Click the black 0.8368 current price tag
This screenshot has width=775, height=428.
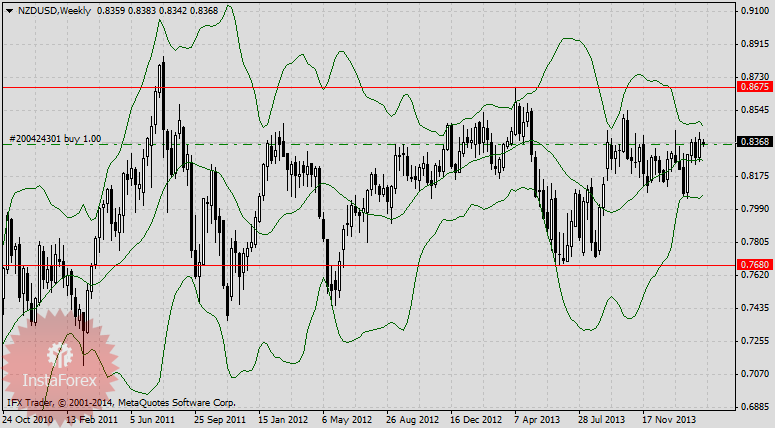[x=752, y=143]
